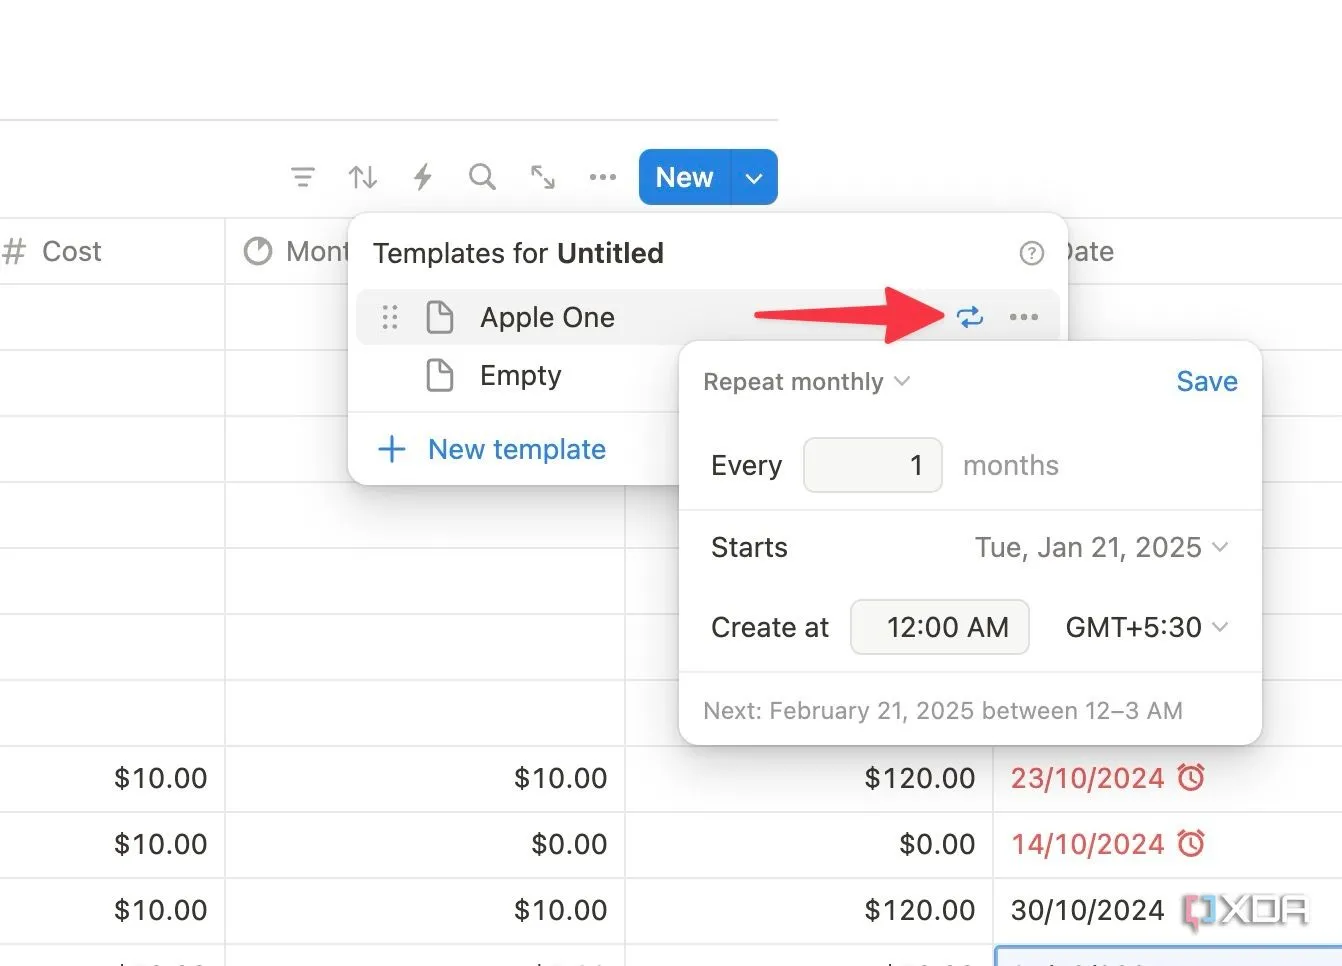Click the Create at 12:00 AM field
The image size is (1342, 966).
tap(939, 627)
